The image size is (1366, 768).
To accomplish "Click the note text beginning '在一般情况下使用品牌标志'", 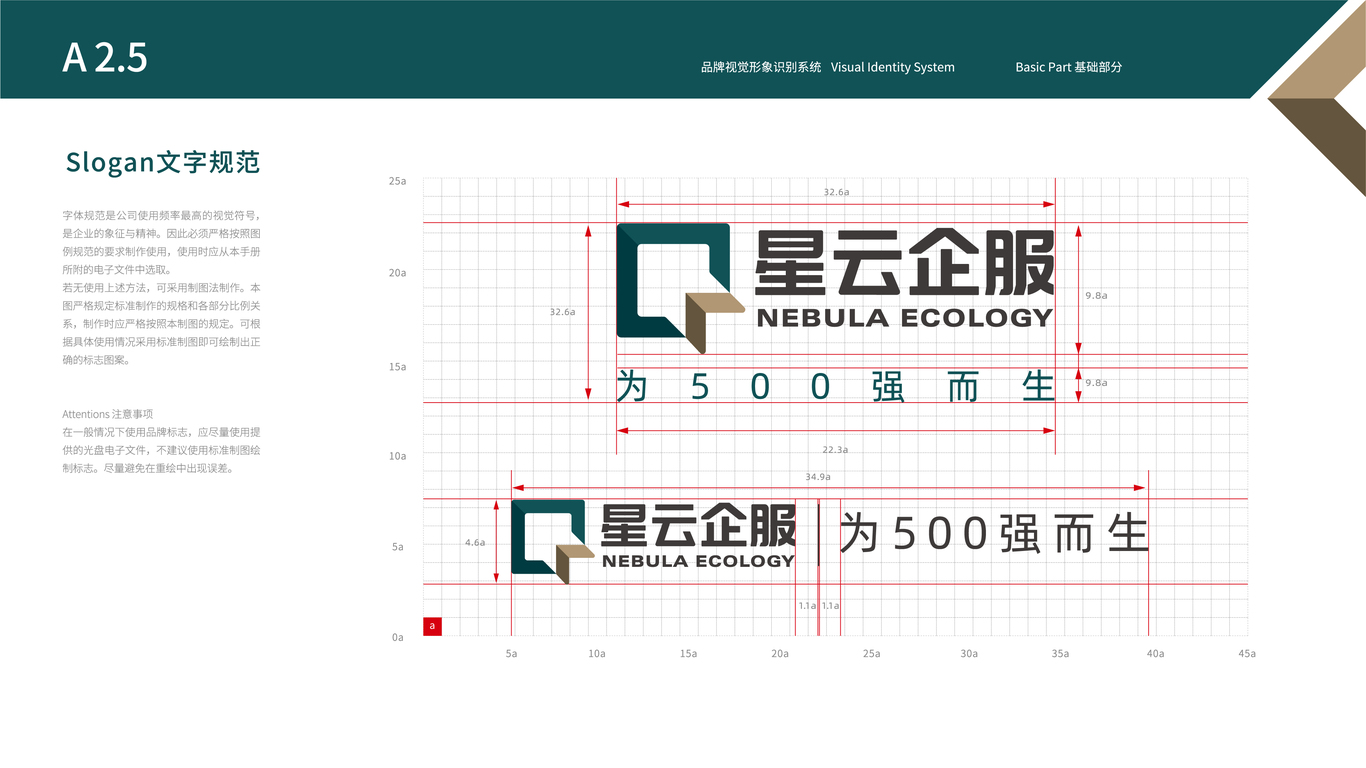I will (x=162, y=450).
